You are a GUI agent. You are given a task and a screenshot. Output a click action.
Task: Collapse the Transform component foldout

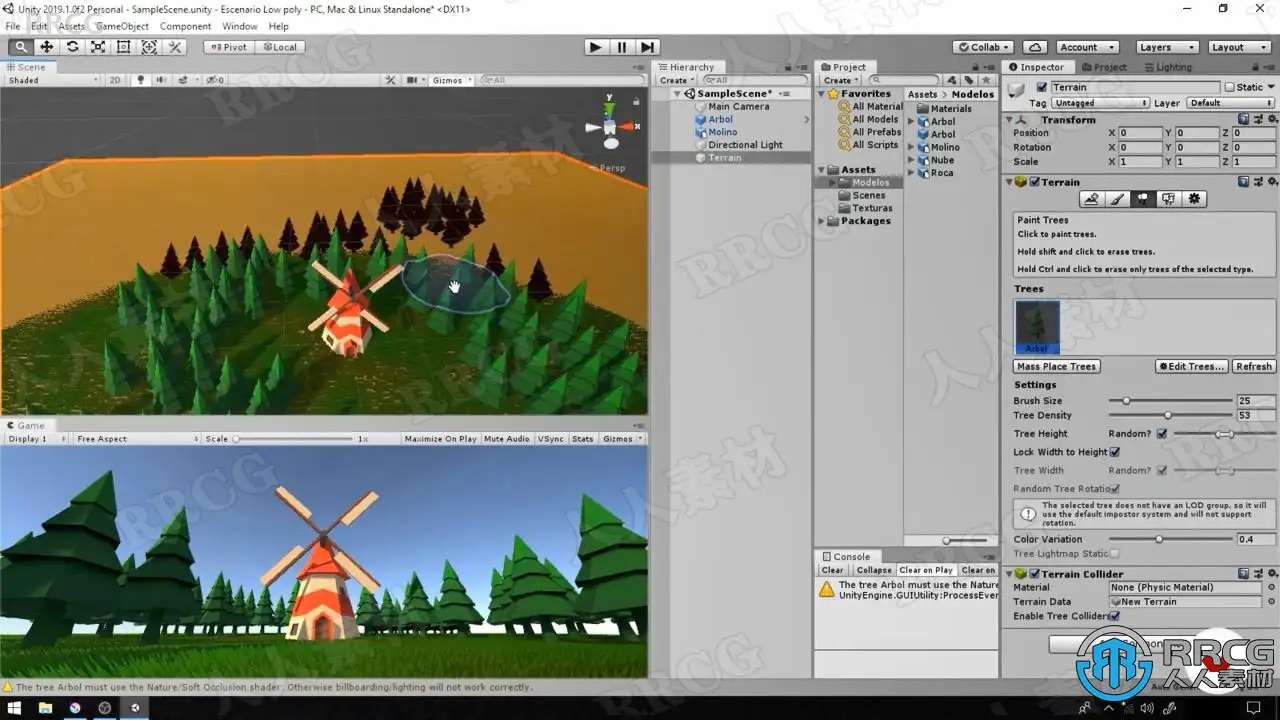click(1009, 120)
